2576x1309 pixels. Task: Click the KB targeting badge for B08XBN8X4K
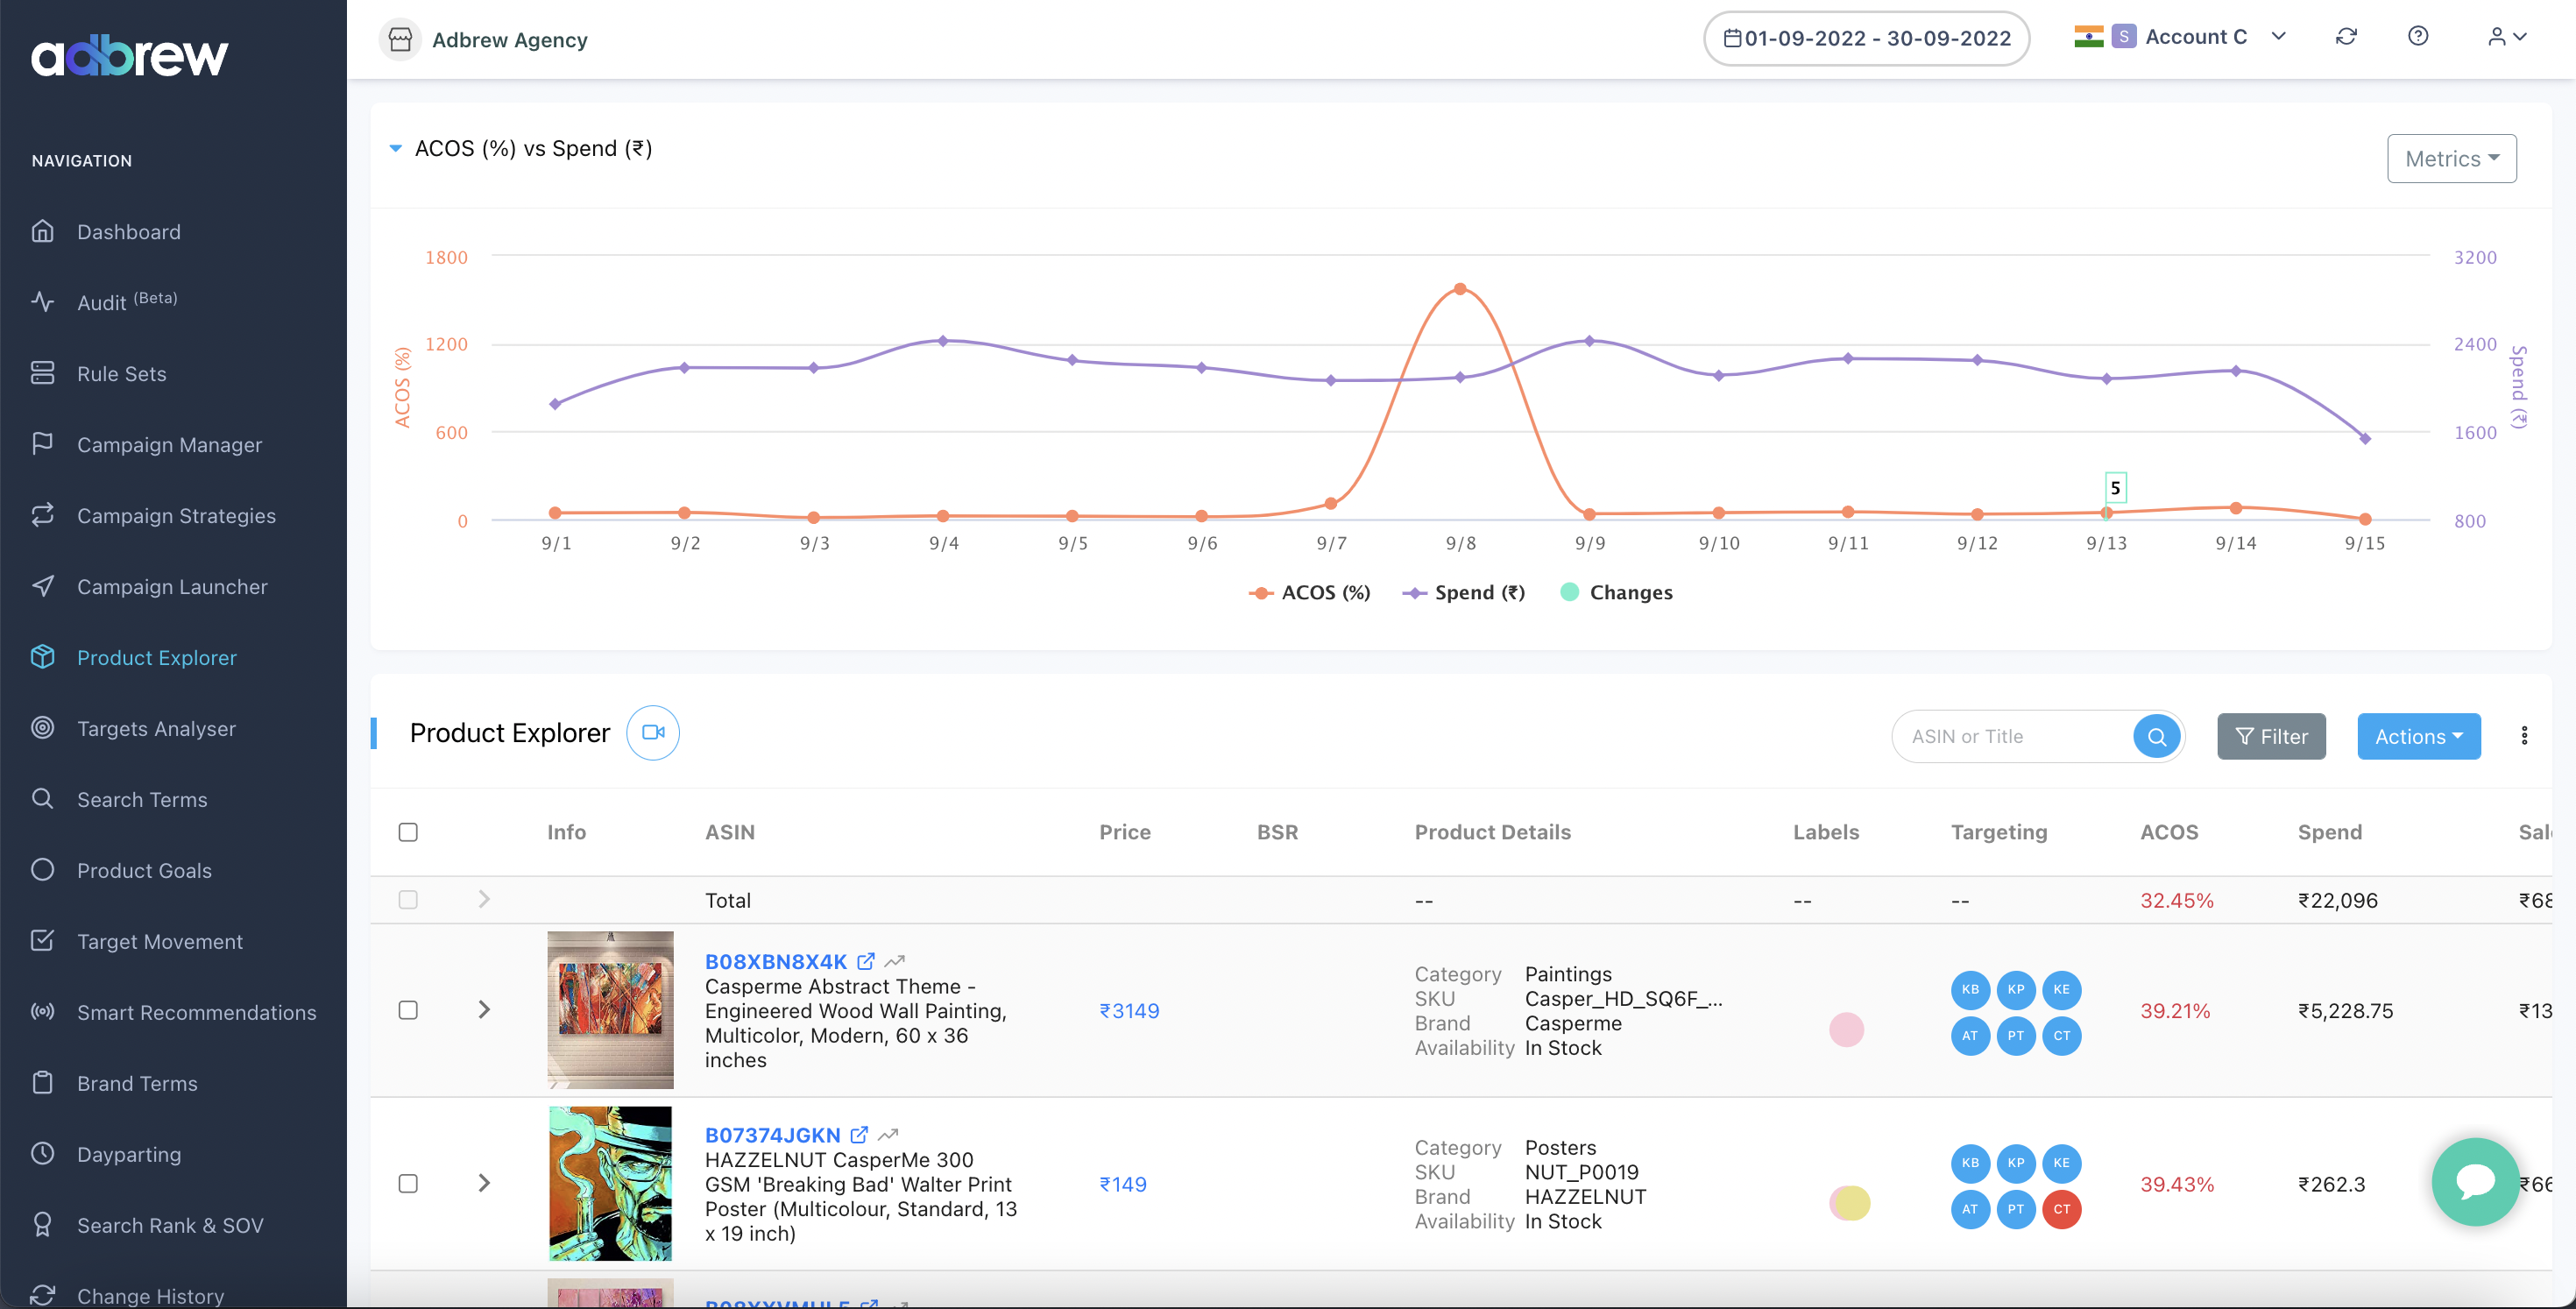[x=1970, y=990]
